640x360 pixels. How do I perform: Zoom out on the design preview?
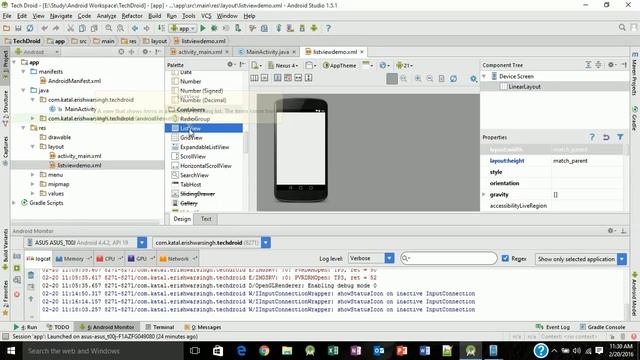click(430, 78)
